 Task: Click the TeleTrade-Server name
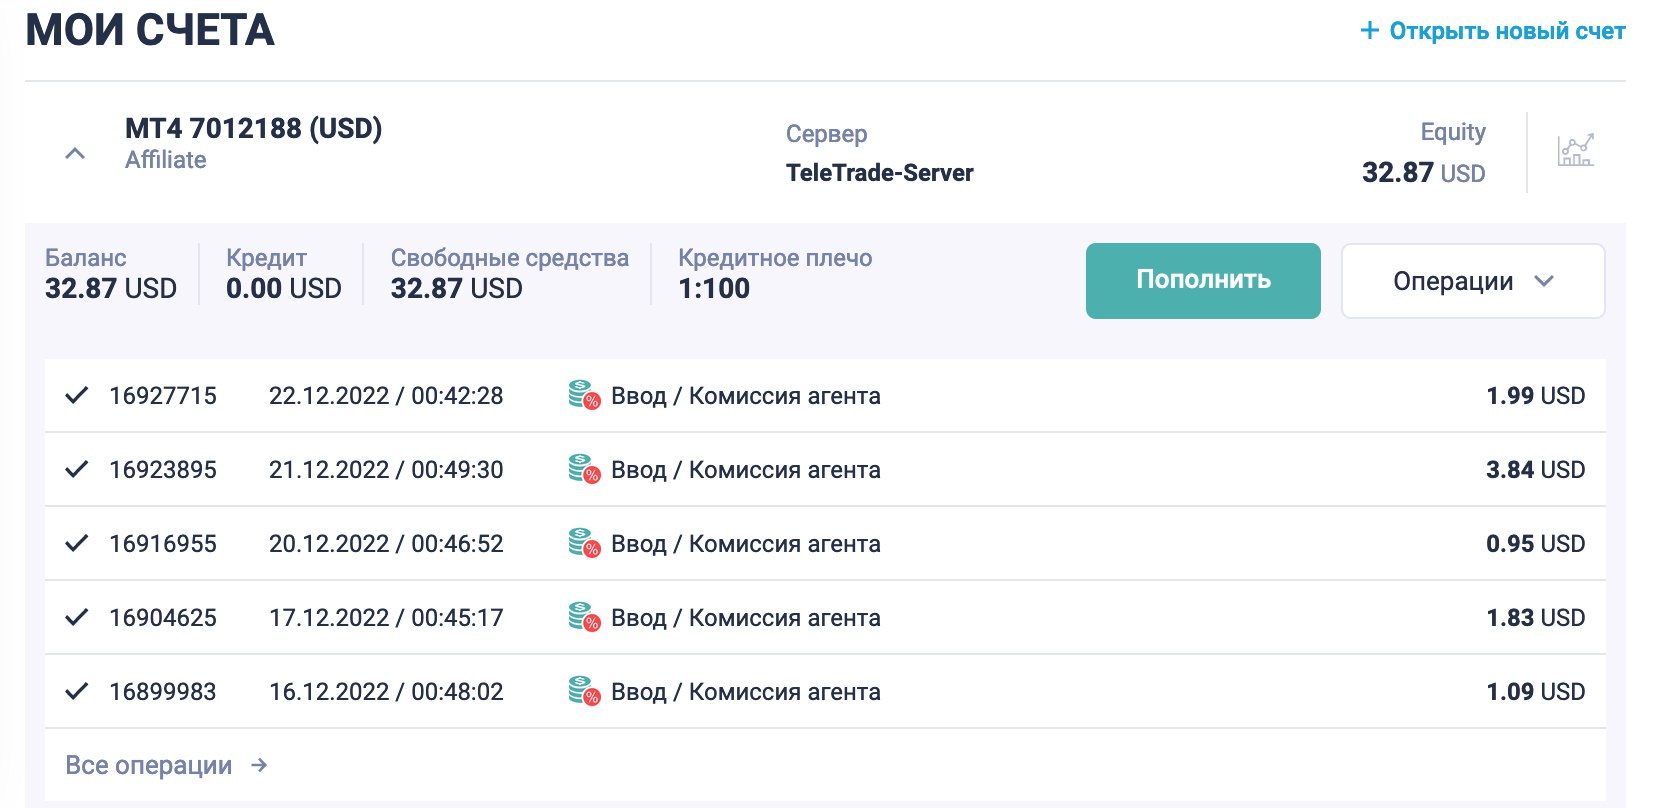pyautogui.click(x=880, y=173)
